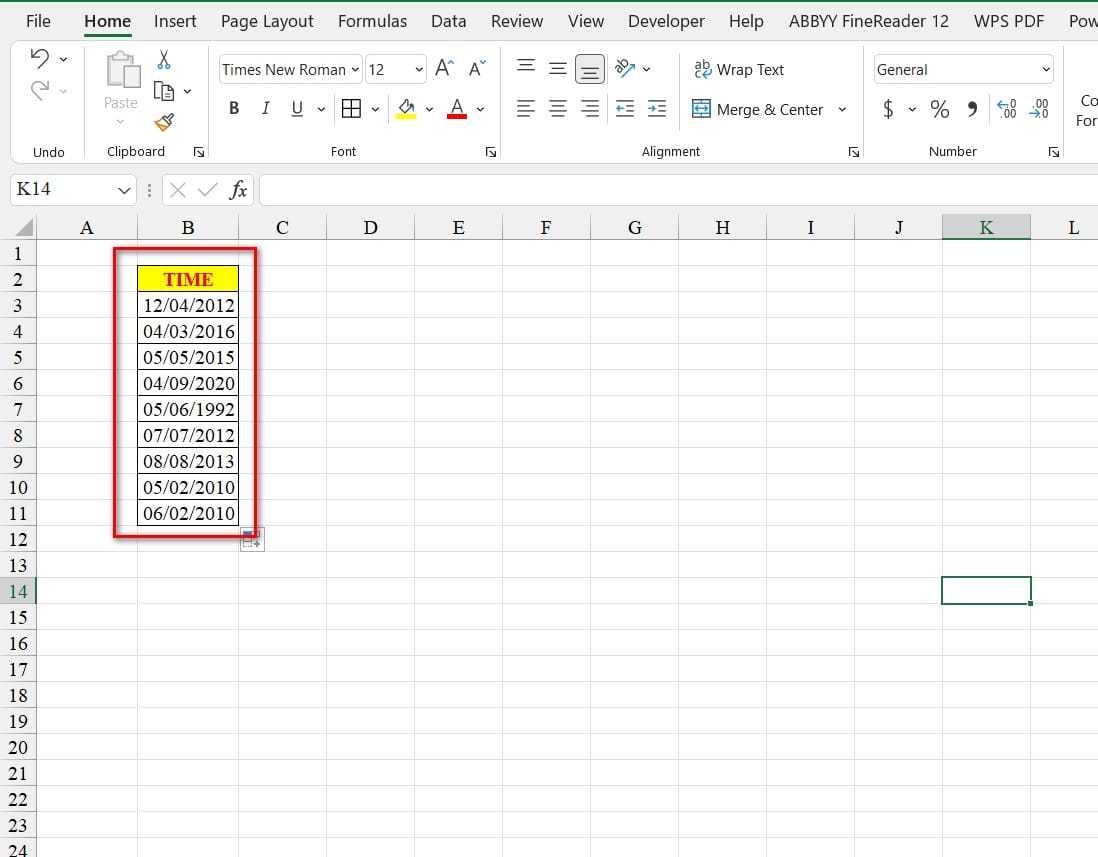Apply Percent Style number format
Screen dimensions: 1098x857
click(x=940, y=110)
